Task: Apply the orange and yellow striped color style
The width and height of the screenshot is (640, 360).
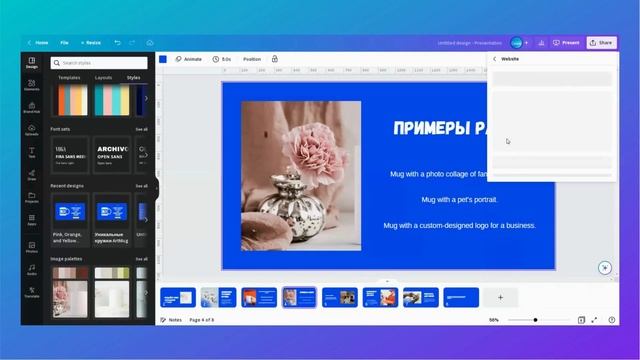Action: coord(70,100)
